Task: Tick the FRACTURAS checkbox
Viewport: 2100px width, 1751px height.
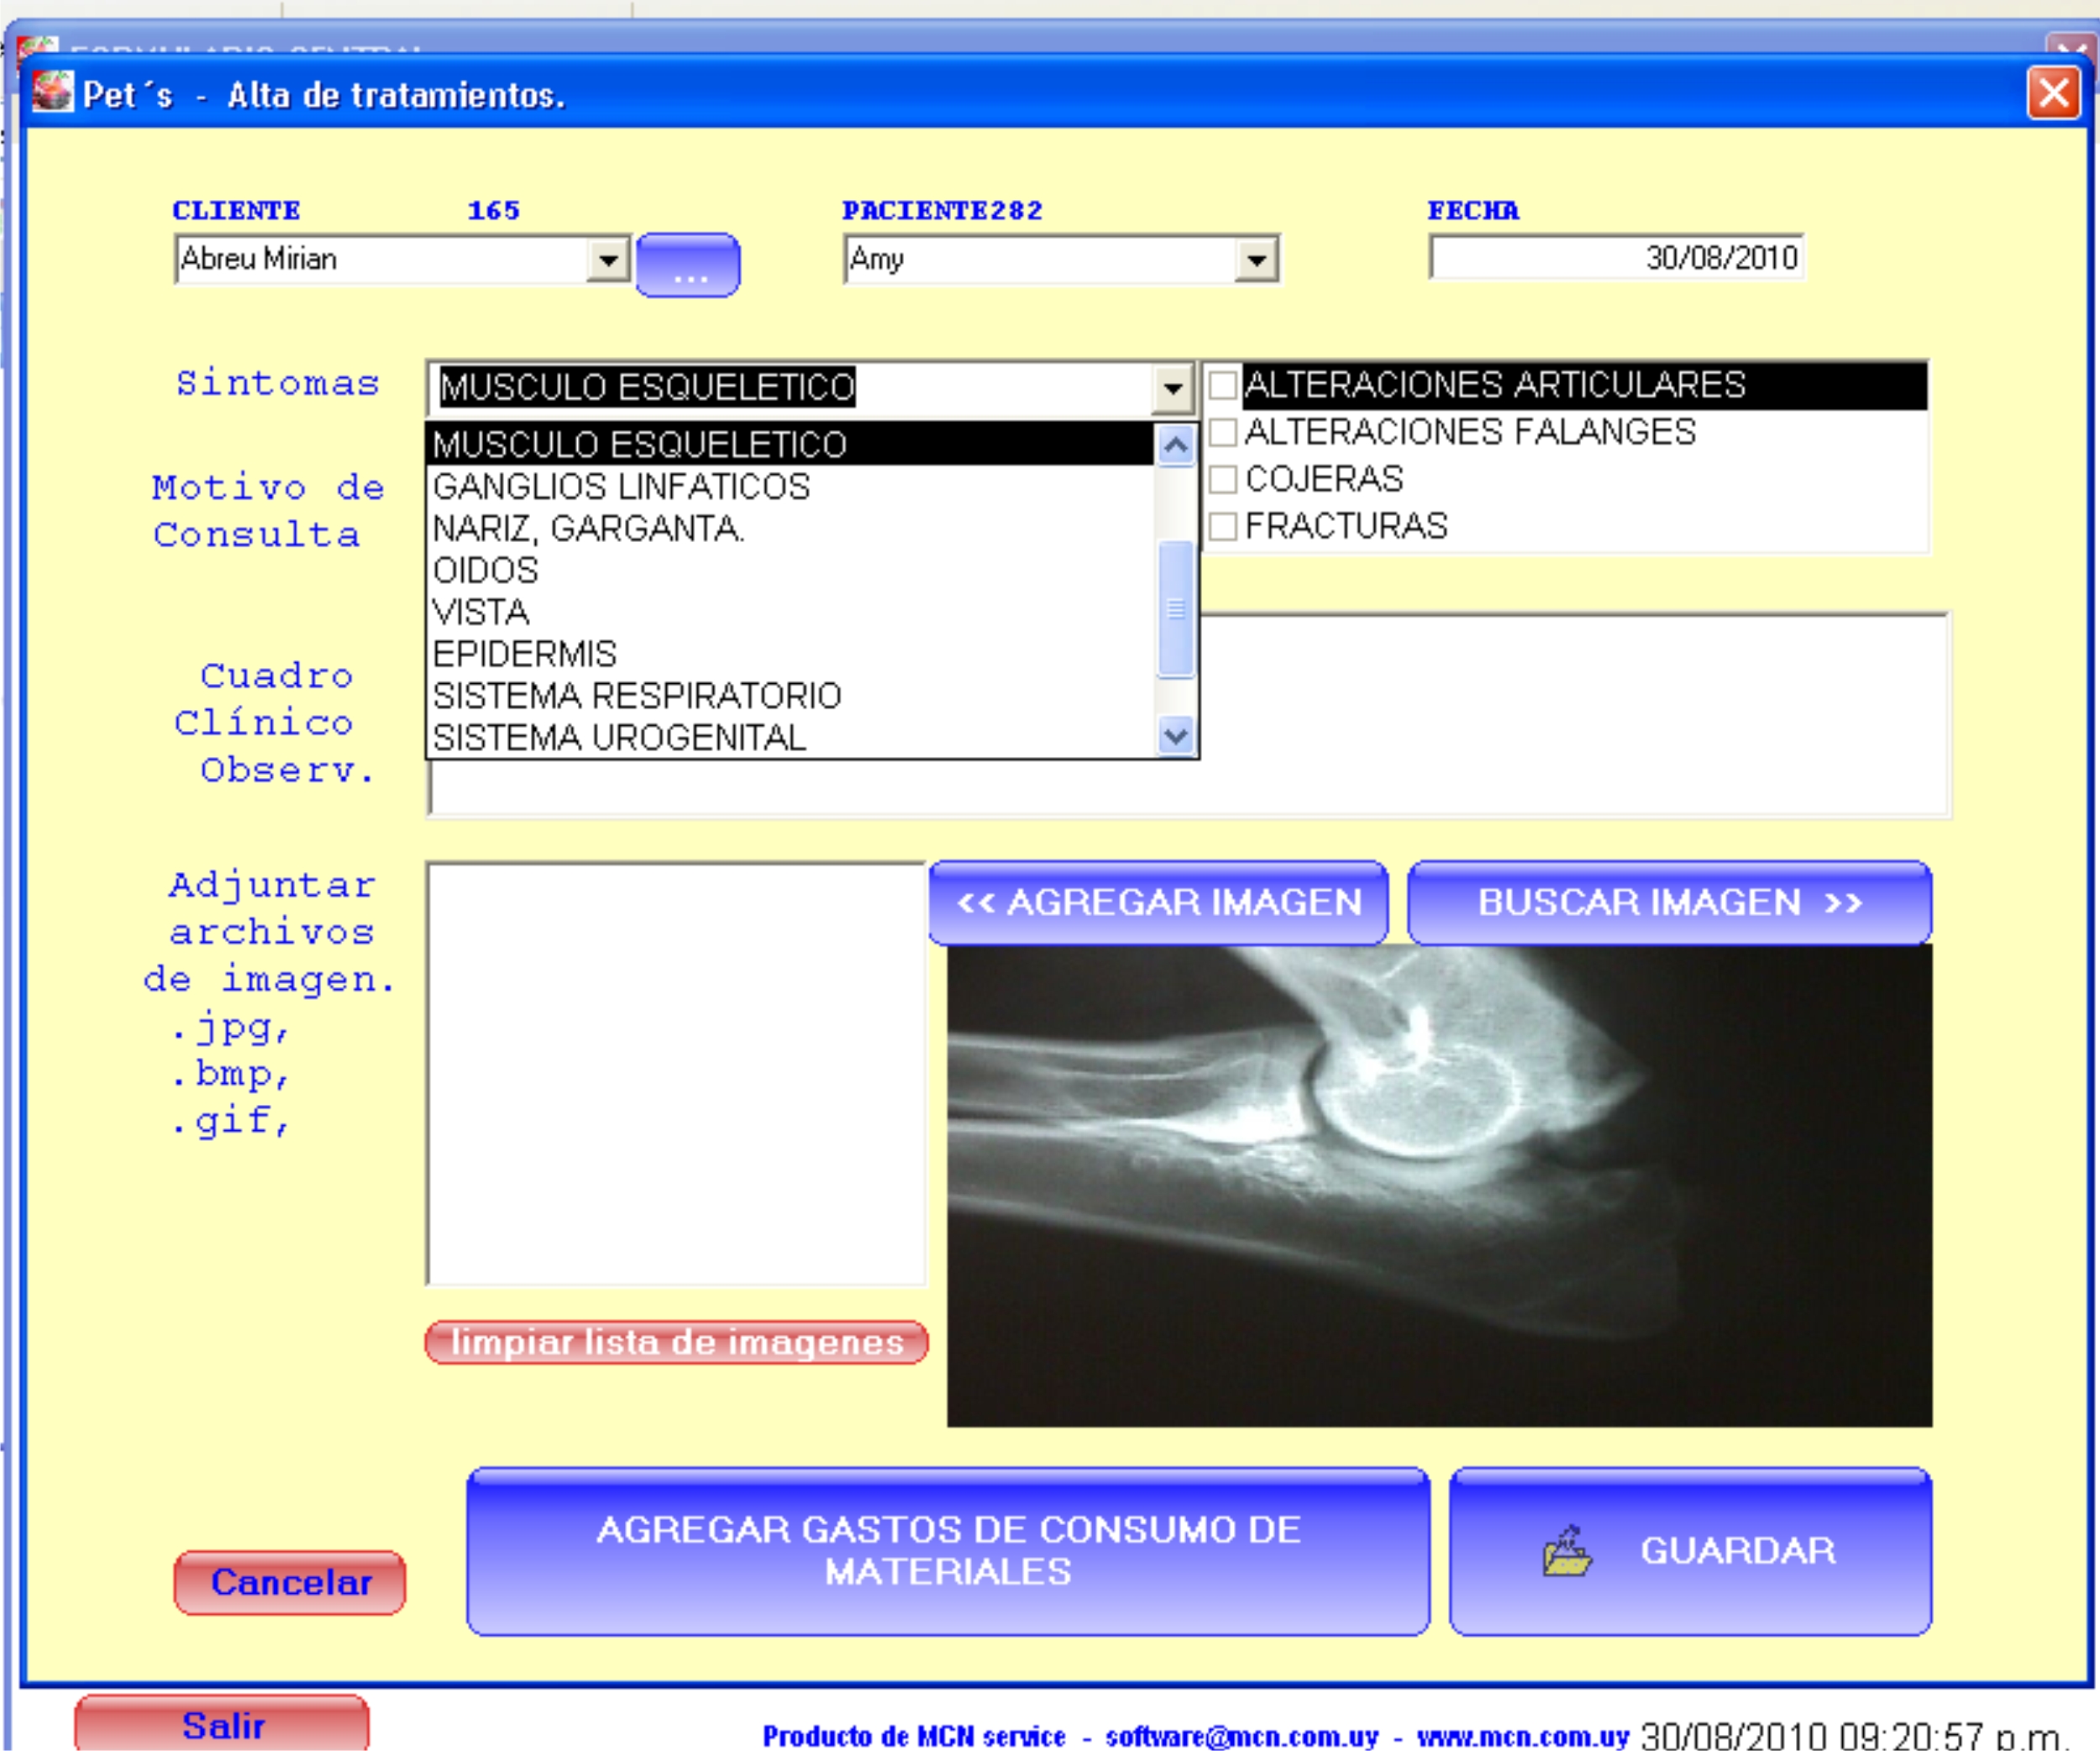Action: 1222,526
